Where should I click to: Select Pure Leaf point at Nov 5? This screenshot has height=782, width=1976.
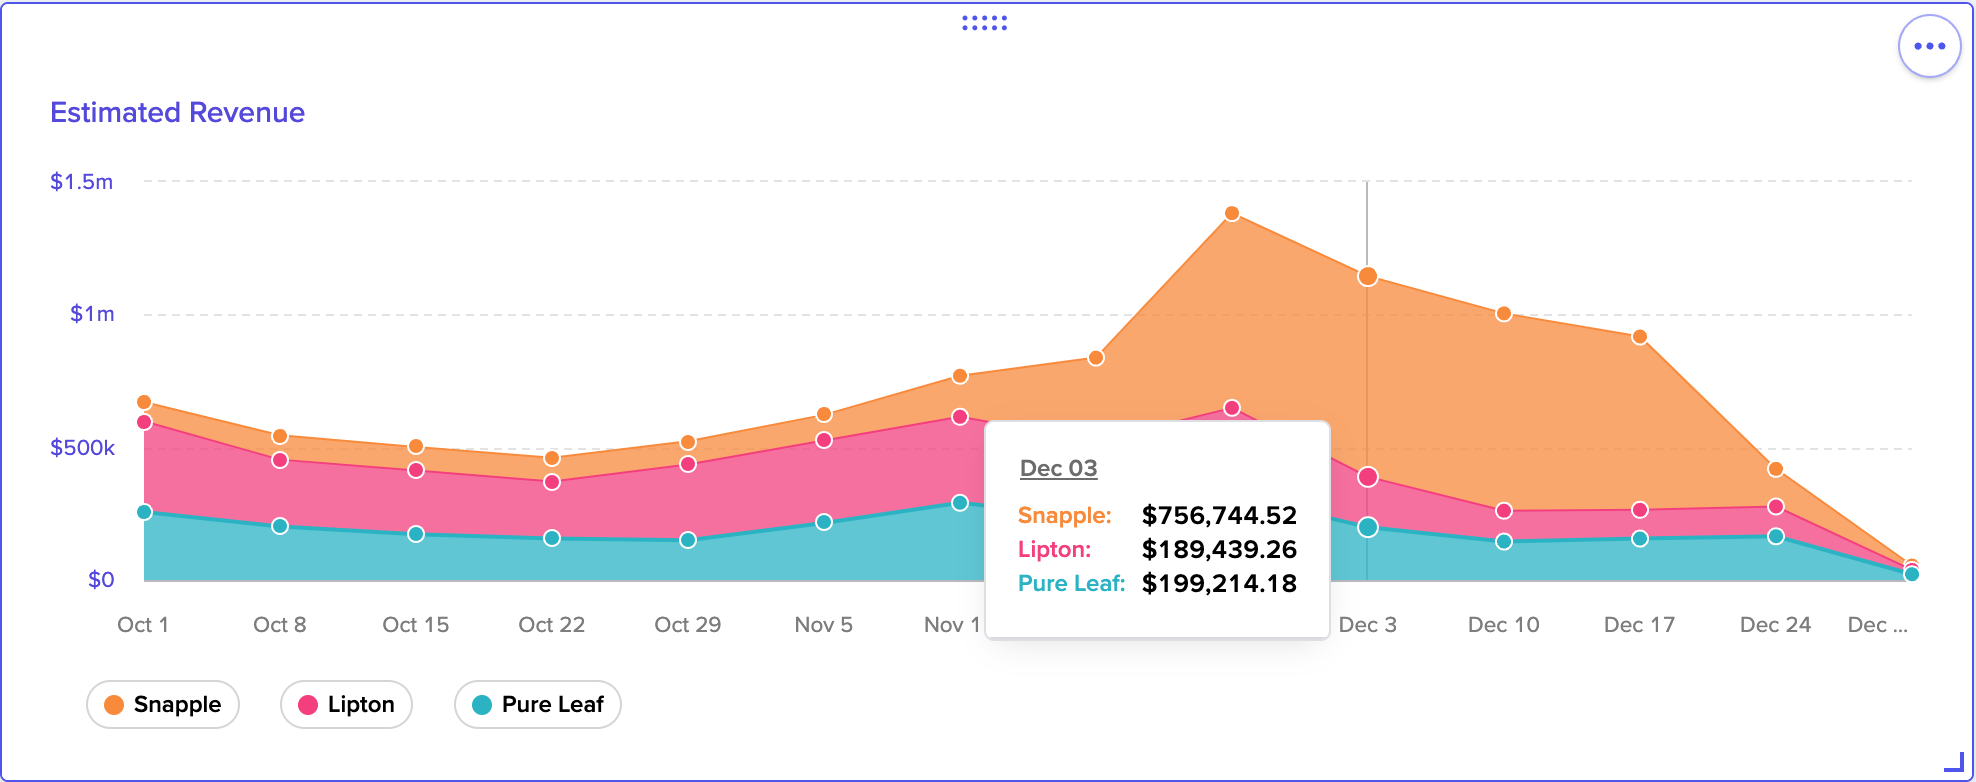[824, 522]
